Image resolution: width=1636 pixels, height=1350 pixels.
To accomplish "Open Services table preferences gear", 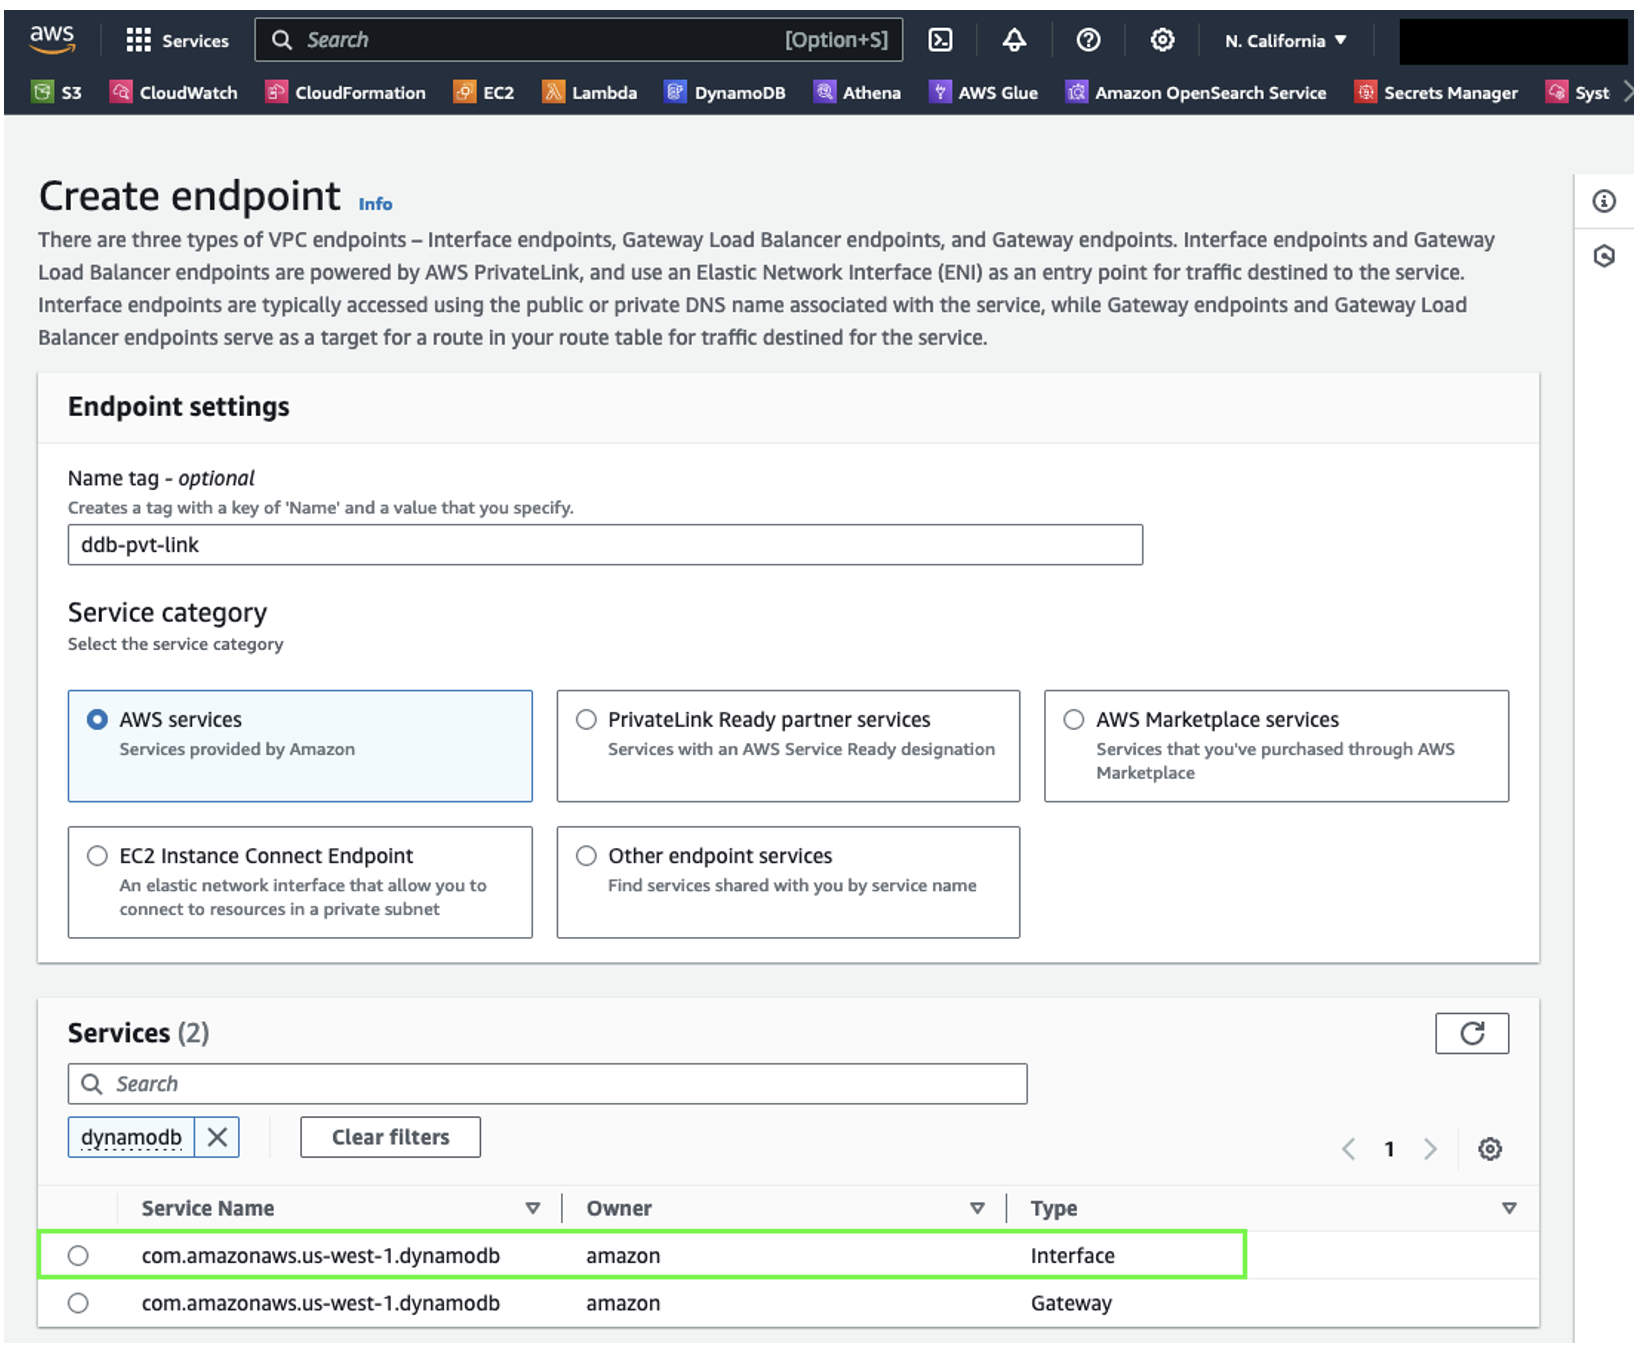I will [1490, 1149].
